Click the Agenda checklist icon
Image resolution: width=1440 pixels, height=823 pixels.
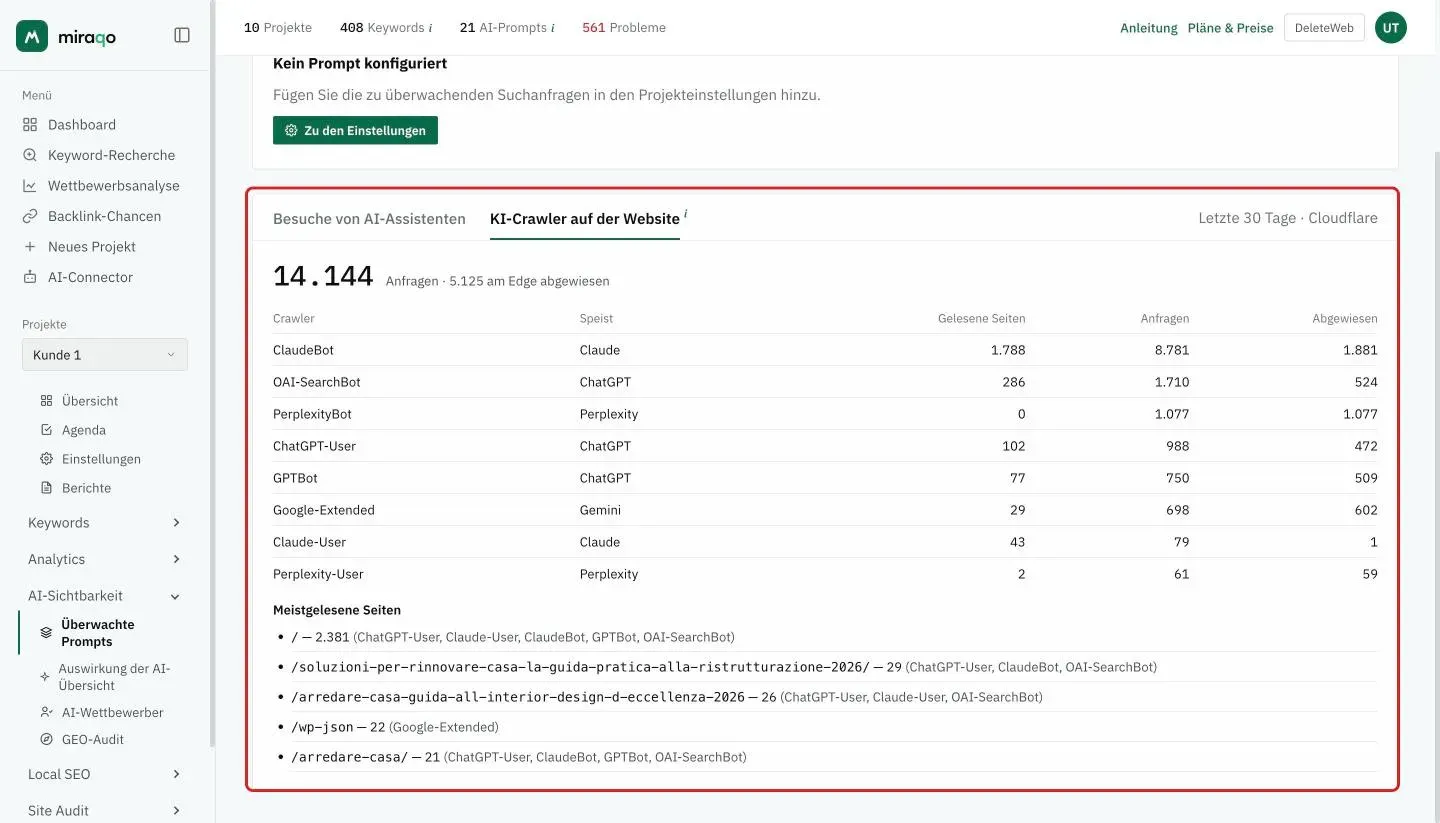point(46,430)
